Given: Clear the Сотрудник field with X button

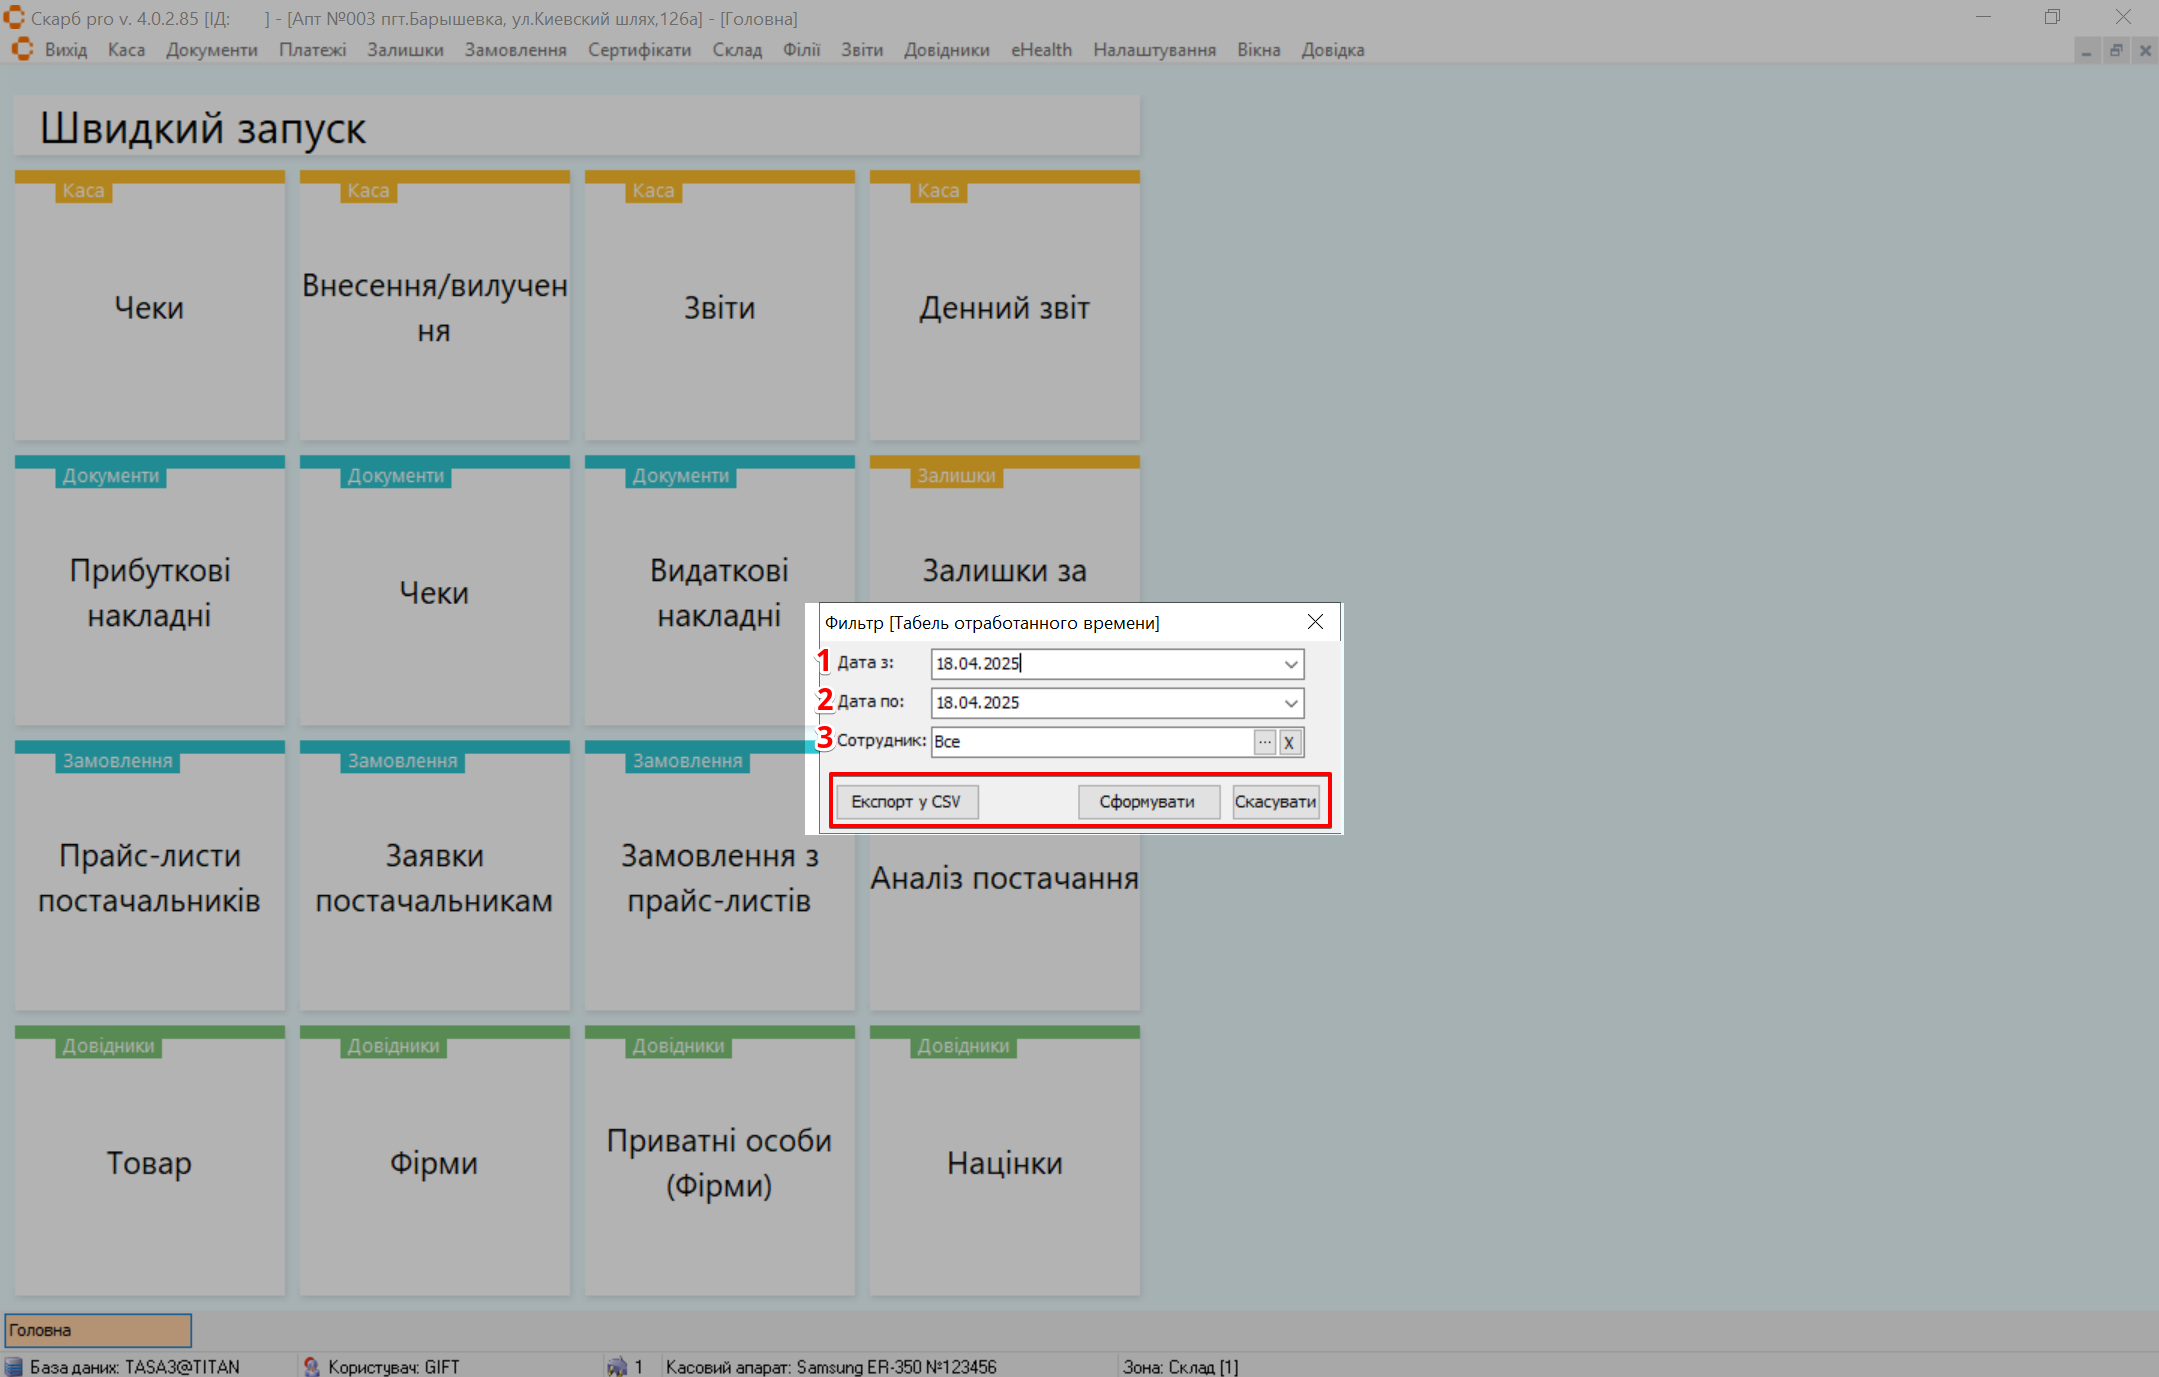Looking at the screenshot, I should (1290, 742).
